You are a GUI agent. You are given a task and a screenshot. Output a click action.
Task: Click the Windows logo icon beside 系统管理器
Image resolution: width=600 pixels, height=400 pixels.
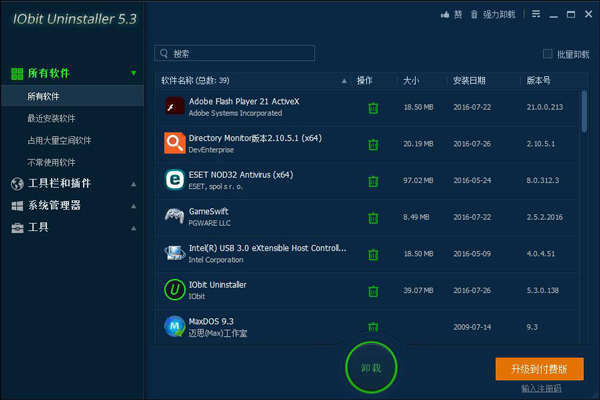click(17, 206)
